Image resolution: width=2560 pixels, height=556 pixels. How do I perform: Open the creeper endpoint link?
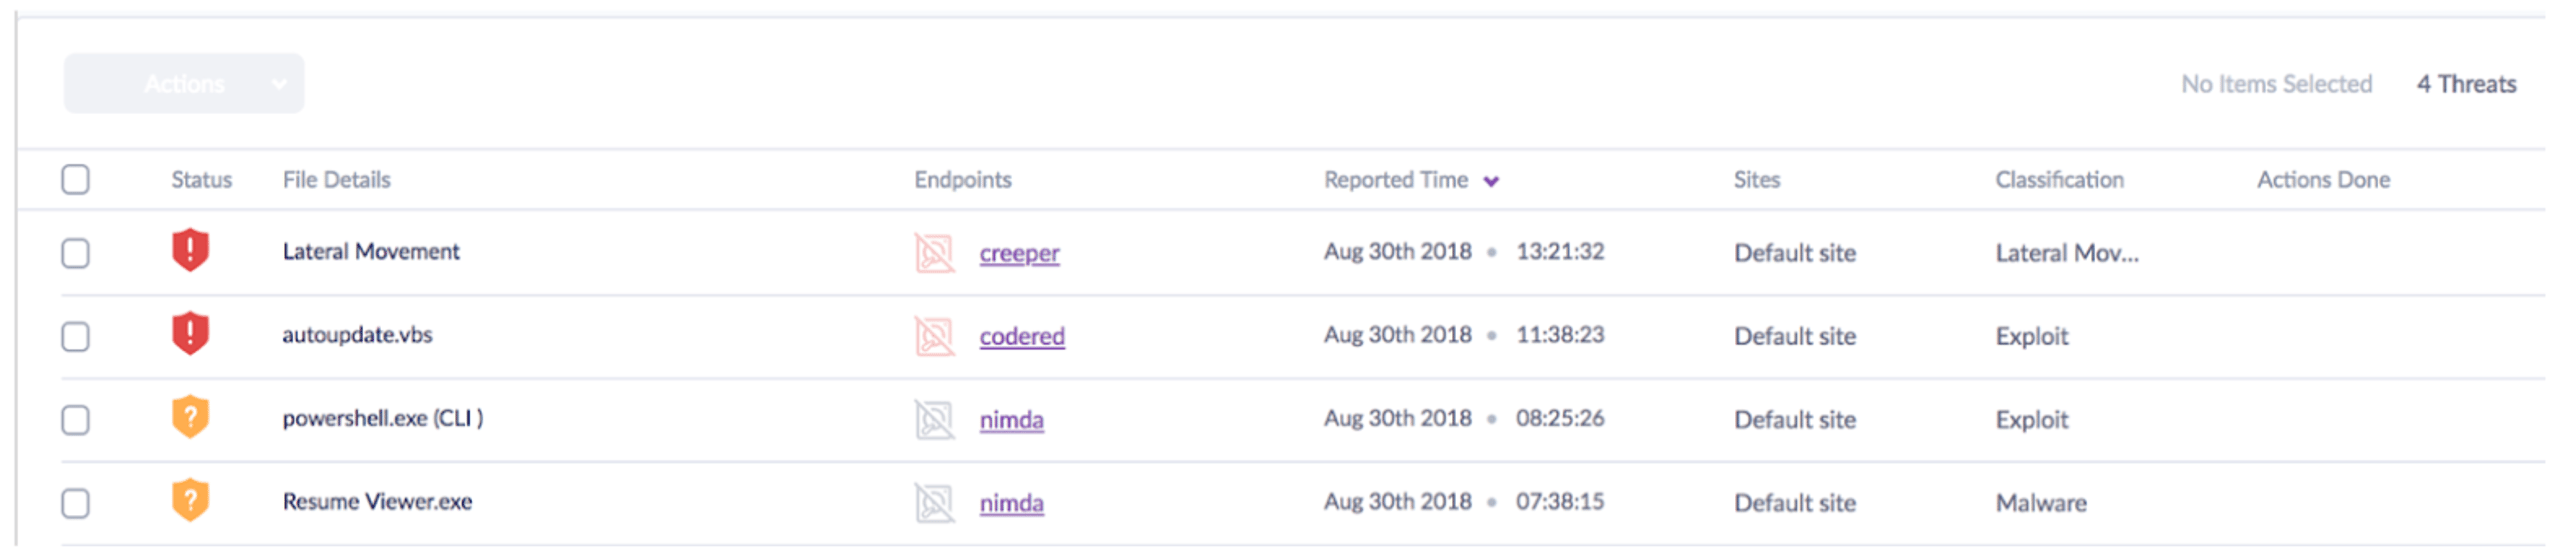[x=1019, y=253]
